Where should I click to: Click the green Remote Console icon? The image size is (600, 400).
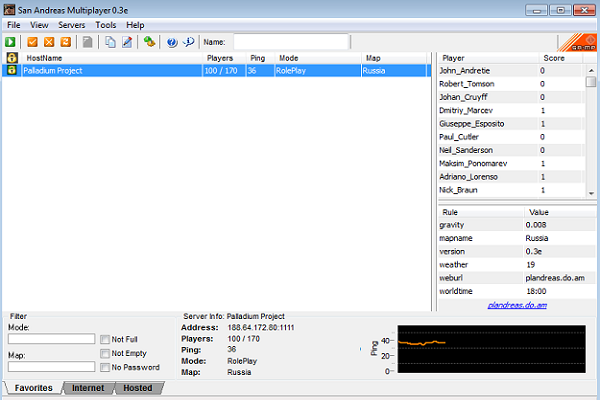(149, 42)
